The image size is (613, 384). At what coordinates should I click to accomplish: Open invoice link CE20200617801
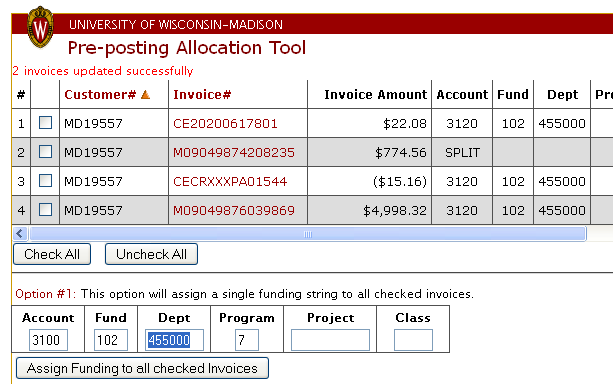point(225,124)
